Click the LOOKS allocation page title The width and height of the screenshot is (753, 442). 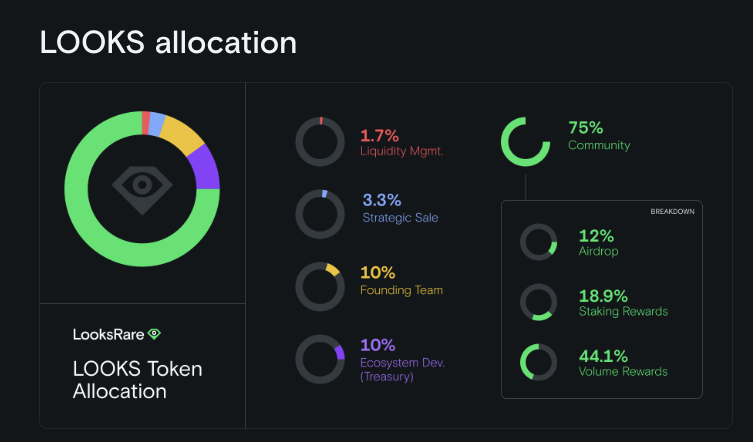[x=168, y=42]
